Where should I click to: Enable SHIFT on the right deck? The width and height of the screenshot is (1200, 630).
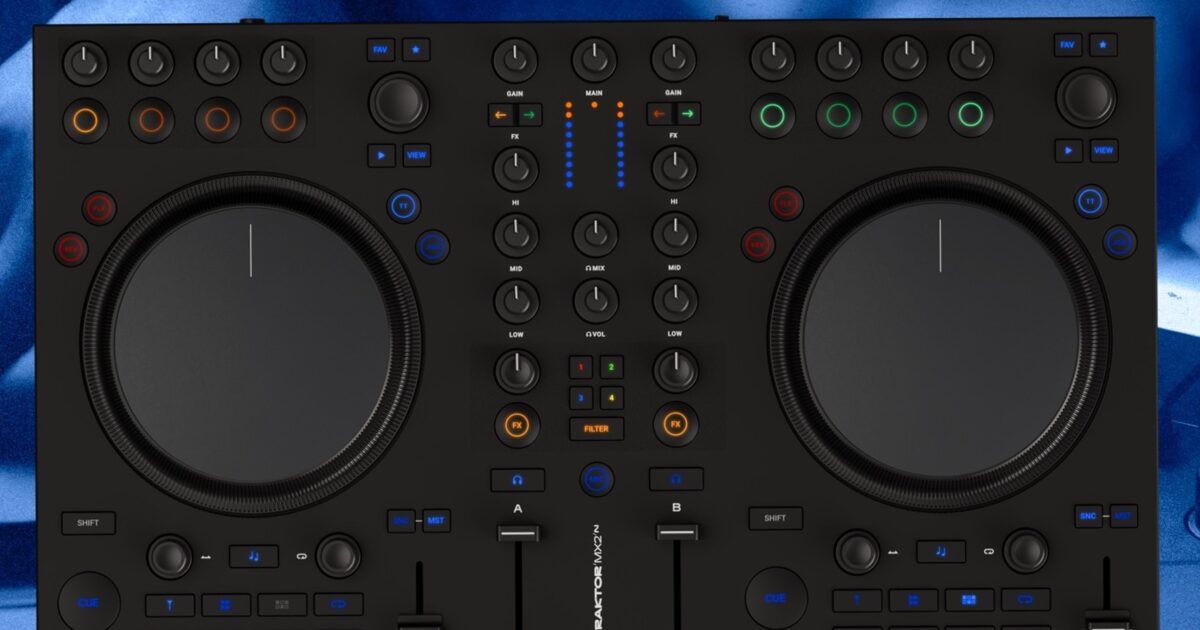click(x=774, y=518)
